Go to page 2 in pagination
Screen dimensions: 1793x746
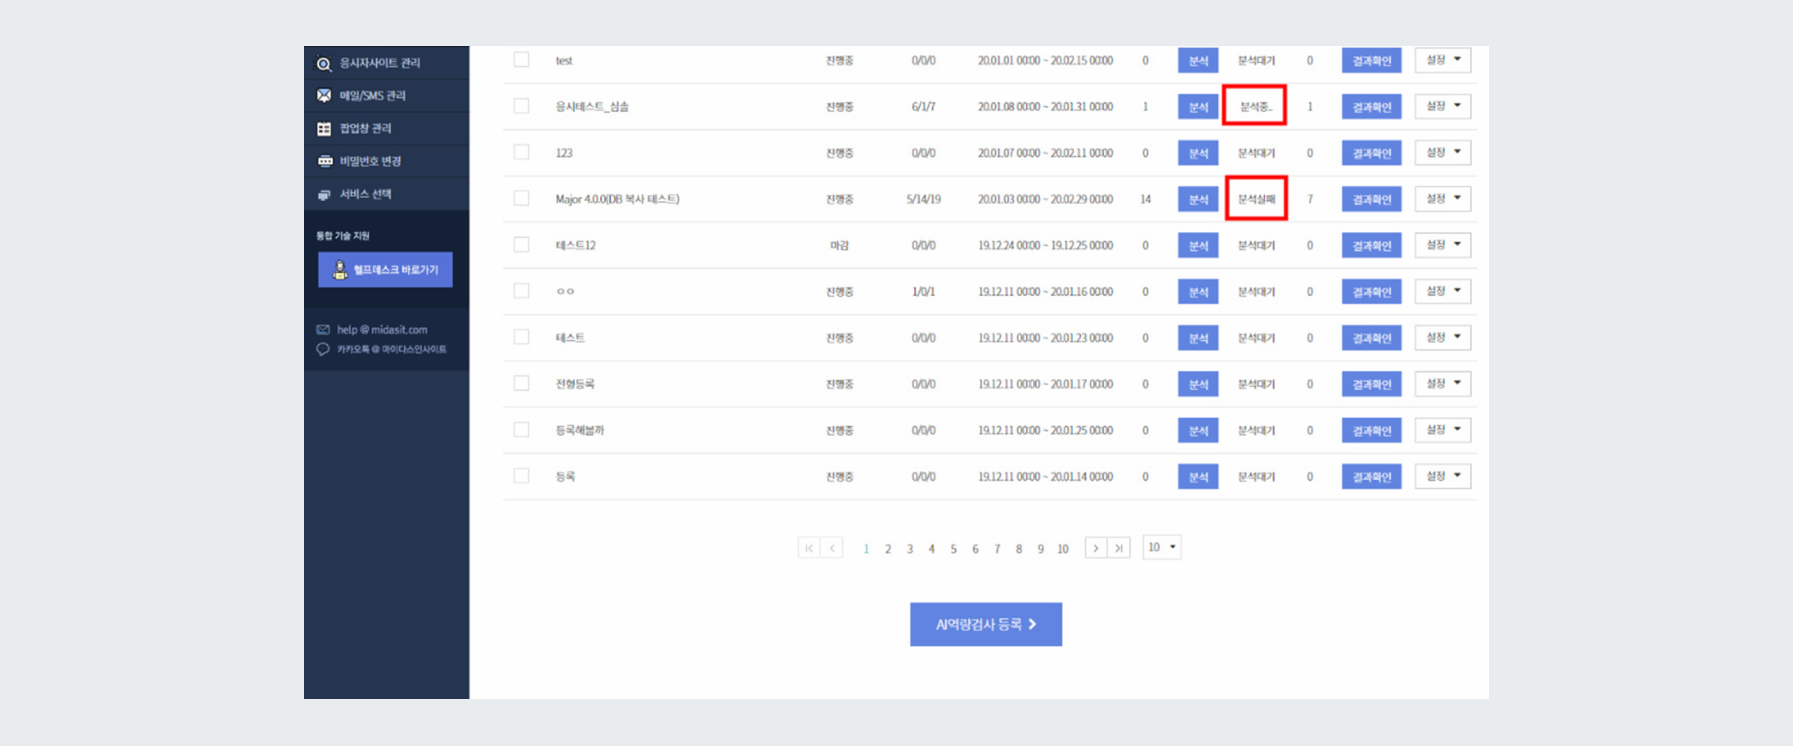[x=888, y=549]
